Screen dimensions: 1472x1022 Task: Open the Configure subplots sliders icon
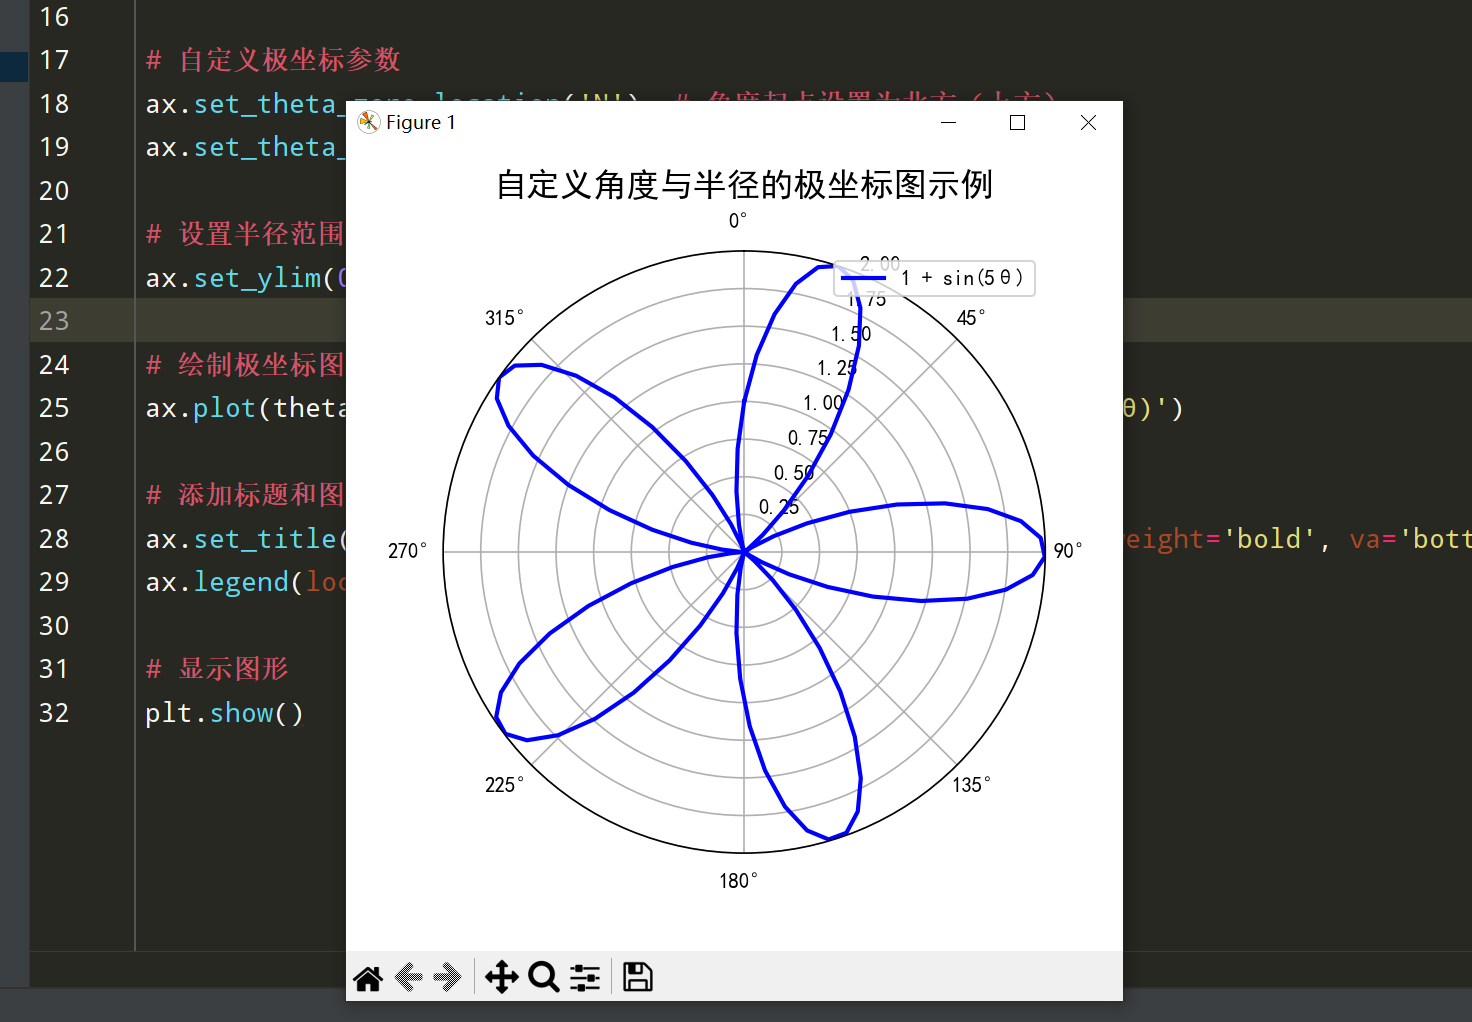[x=585, y=977]
